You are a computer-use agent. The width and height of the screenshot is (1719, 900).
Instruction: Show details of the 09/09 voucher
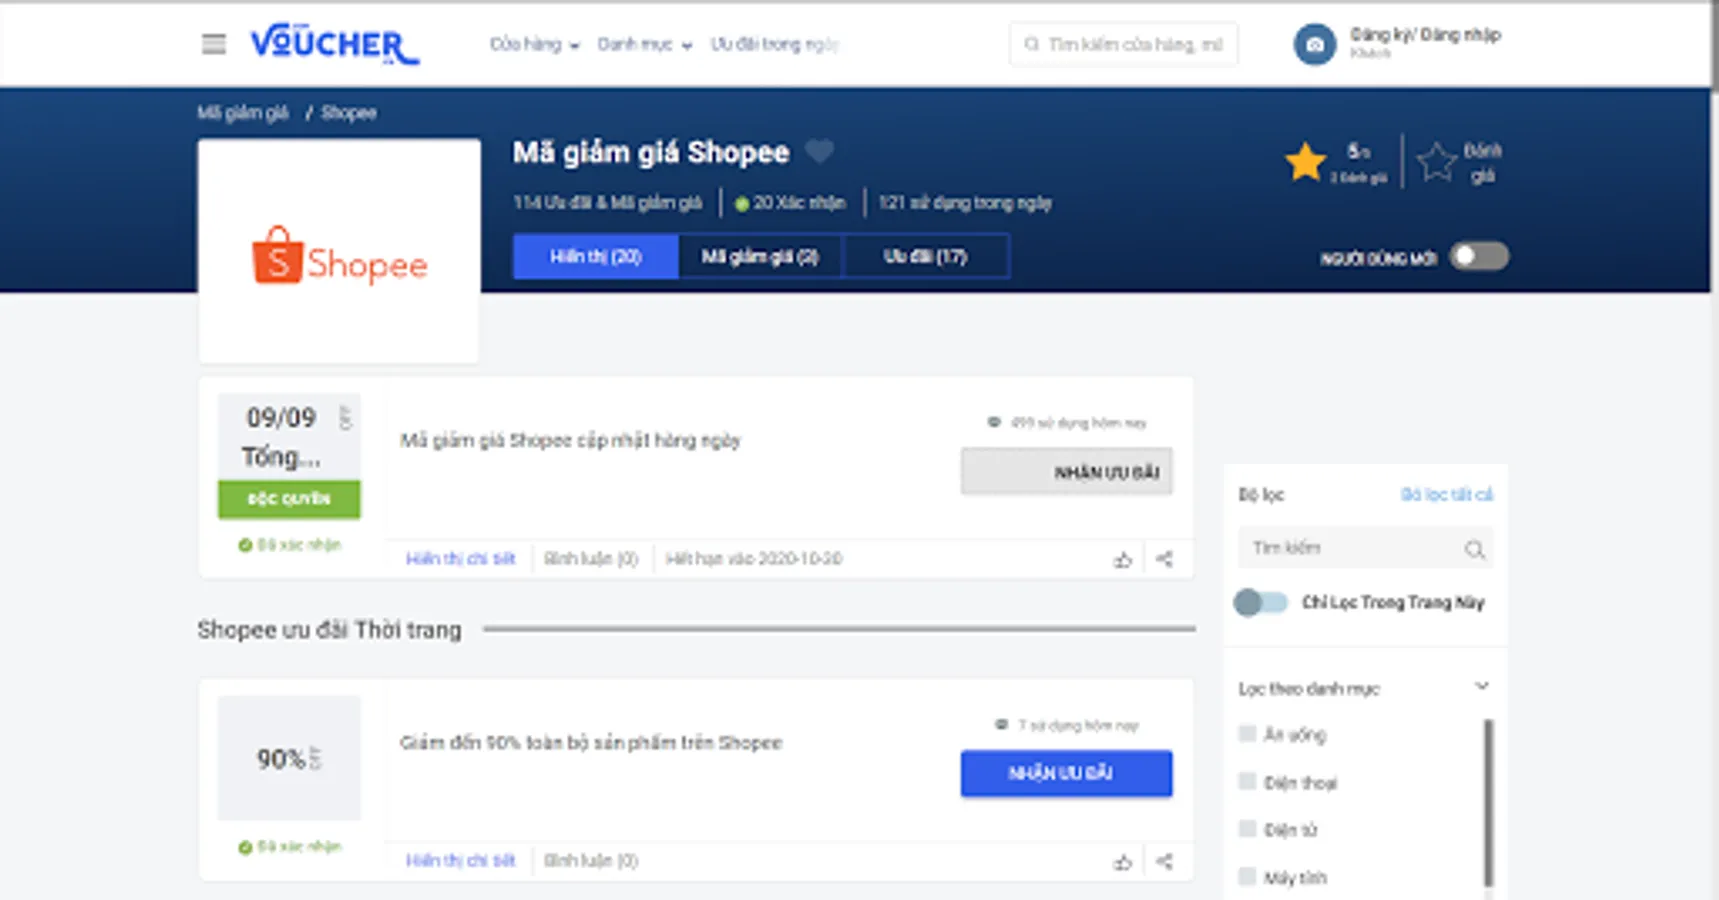tap(460, 558)
